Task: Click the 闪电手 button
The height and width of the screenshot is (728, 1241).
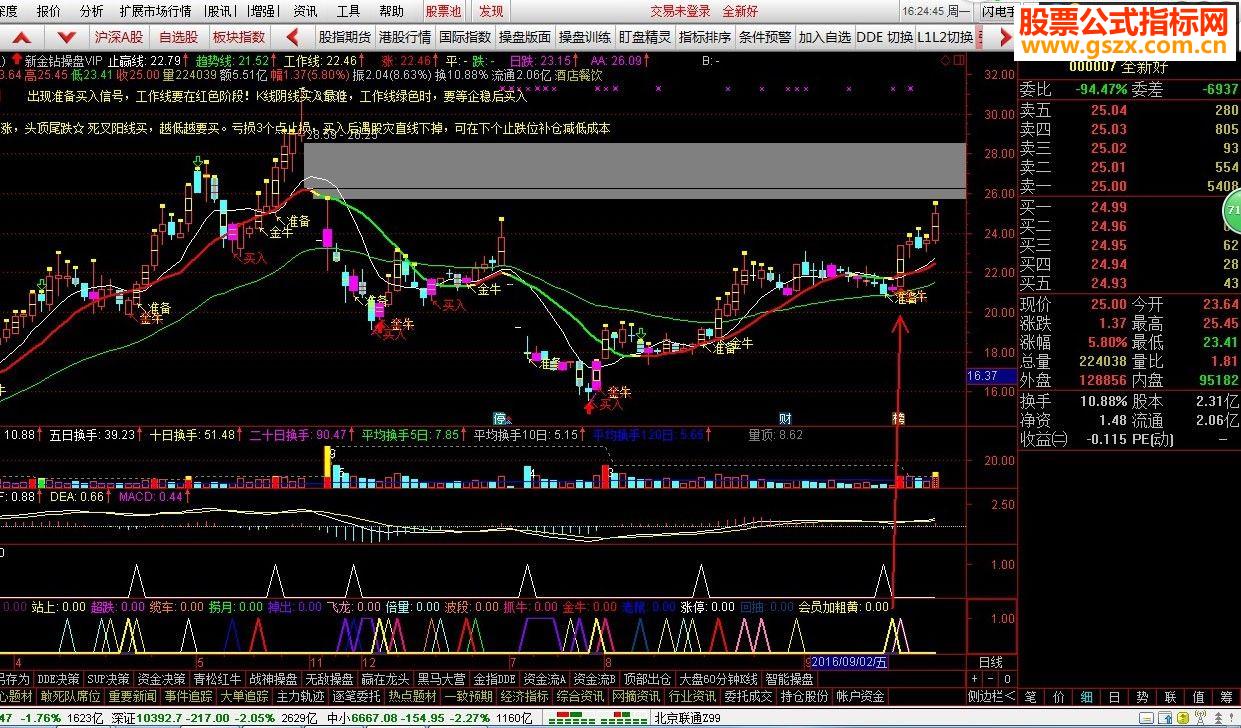Action: click(996, 11)
